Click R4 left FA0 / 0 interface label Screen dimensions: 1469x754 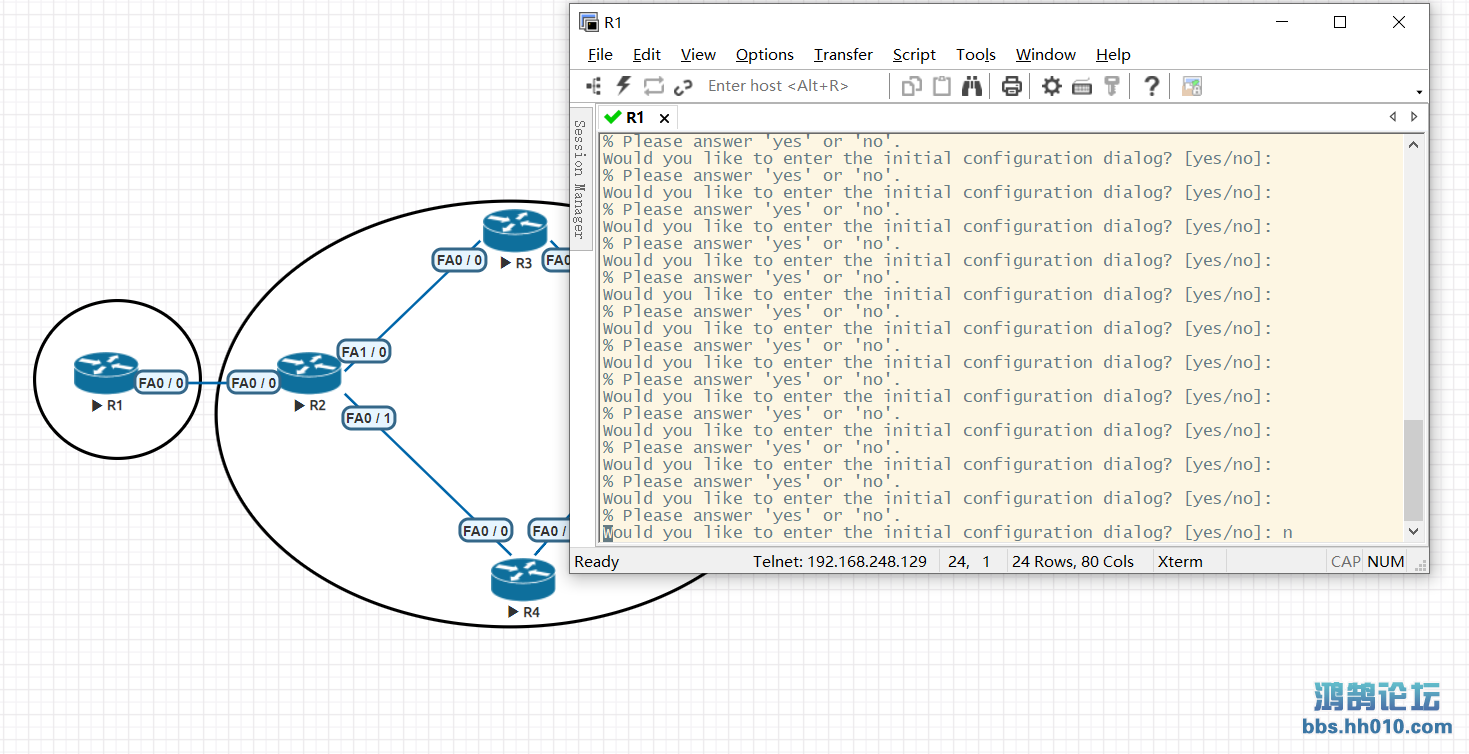click(x=487, y=531)
